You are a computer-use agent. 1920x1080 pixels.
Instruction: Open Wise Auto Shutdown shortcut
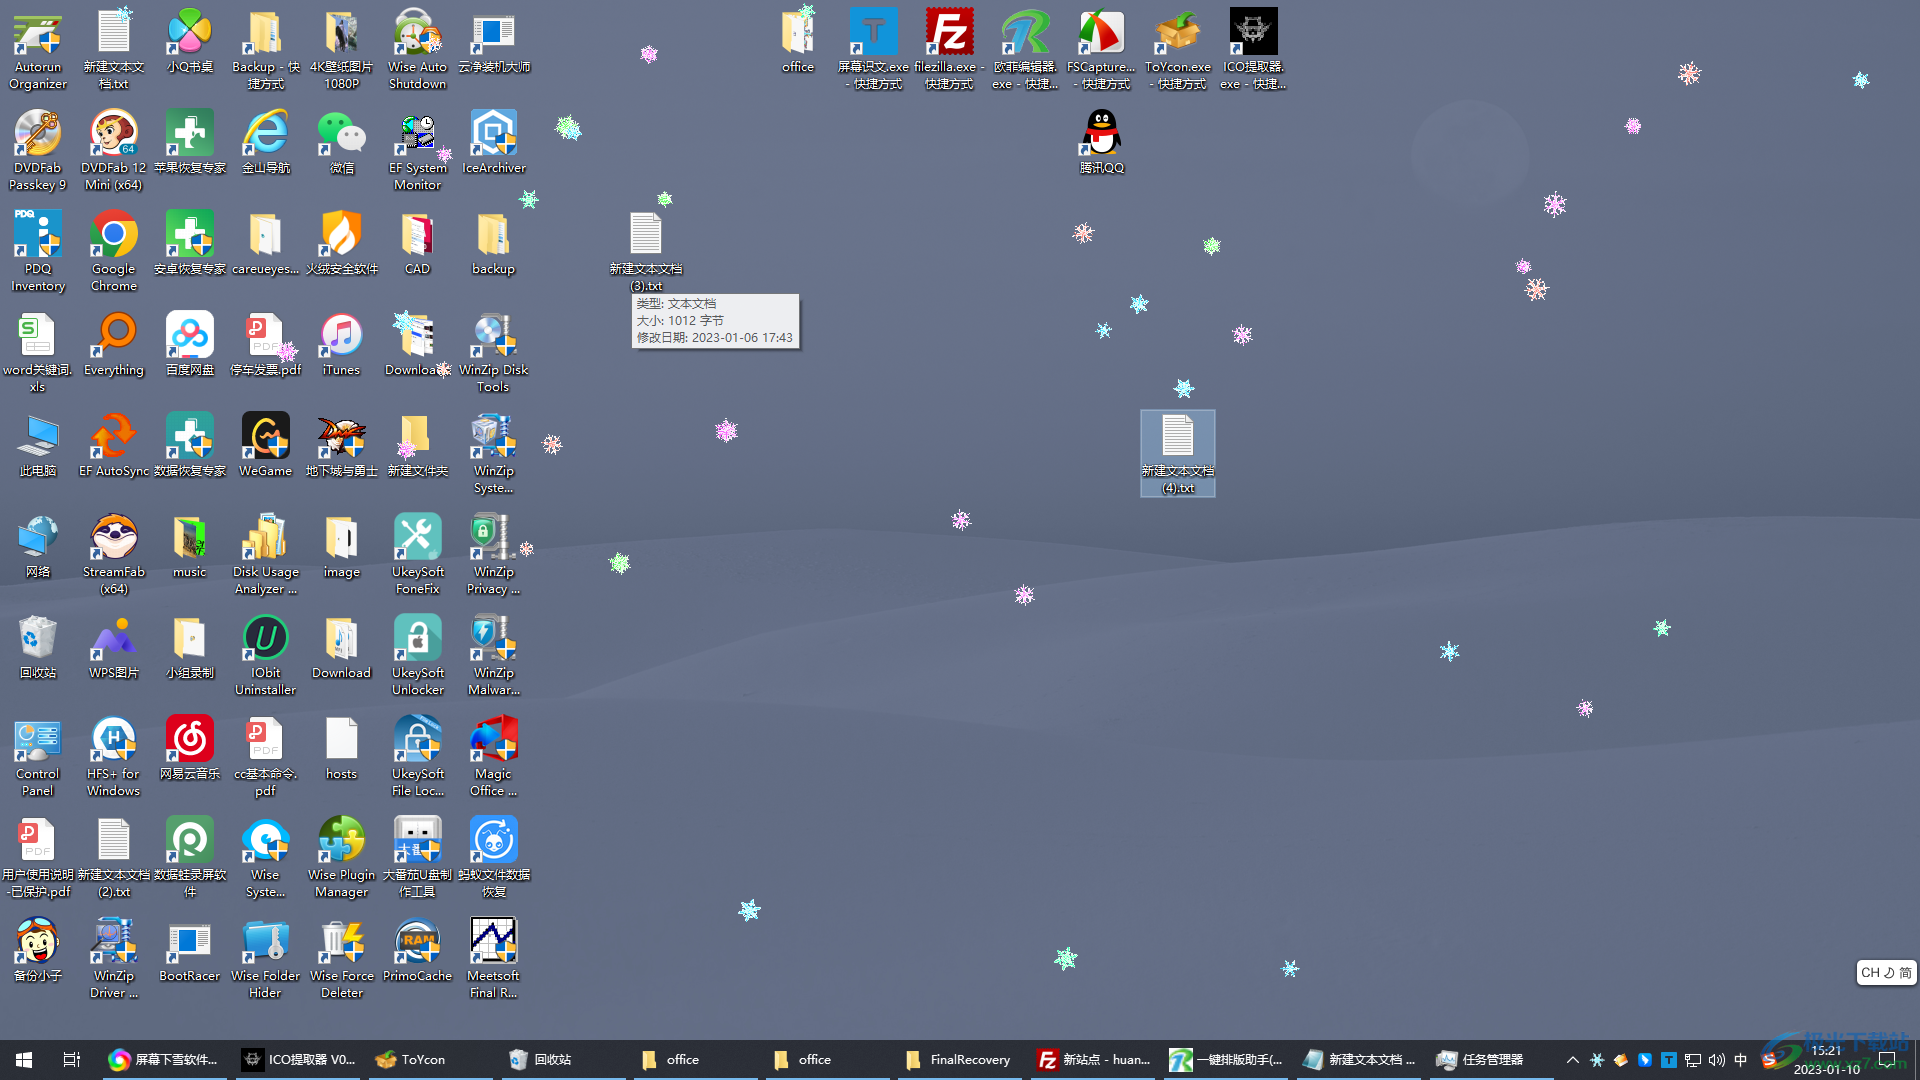click(417, 50)
